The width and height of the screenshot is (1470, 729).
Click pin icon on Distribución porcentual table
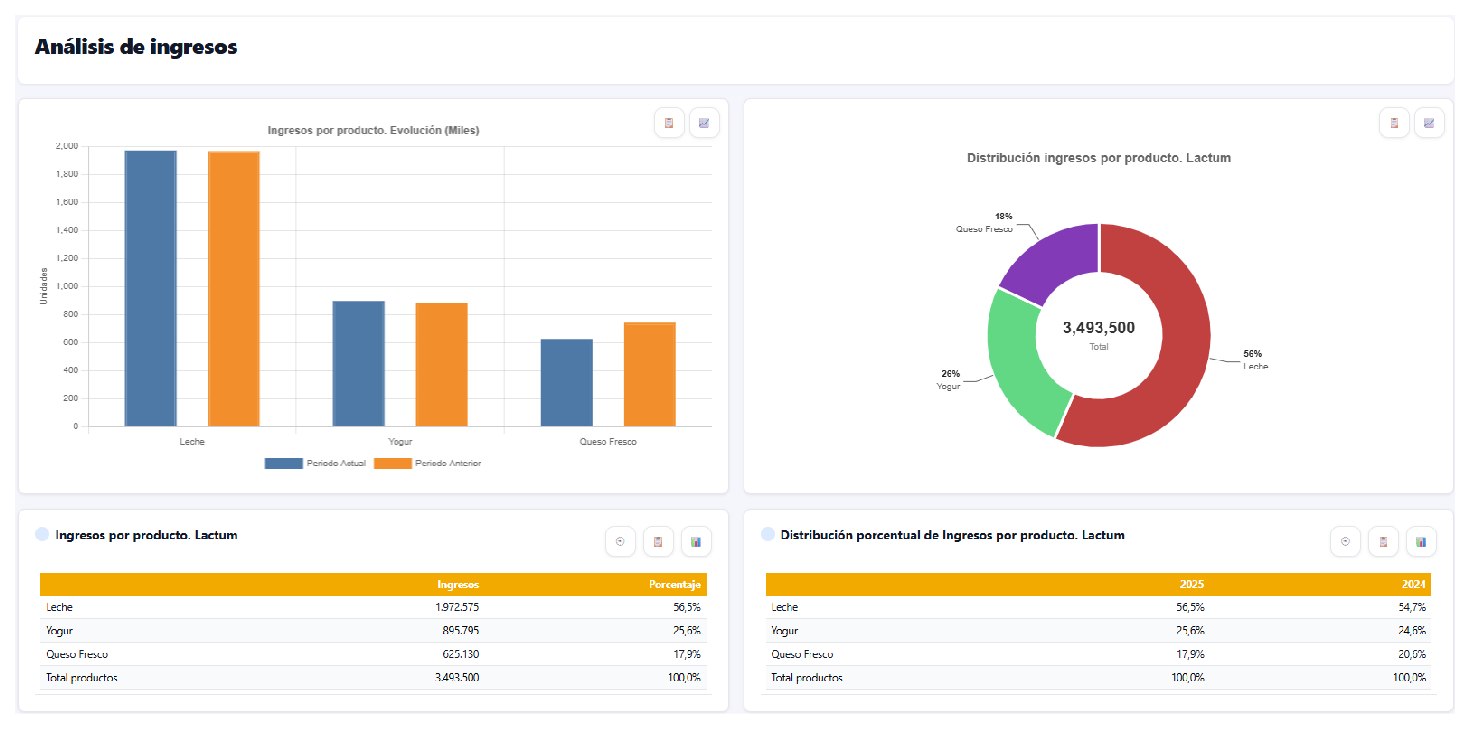point(1346,542)
